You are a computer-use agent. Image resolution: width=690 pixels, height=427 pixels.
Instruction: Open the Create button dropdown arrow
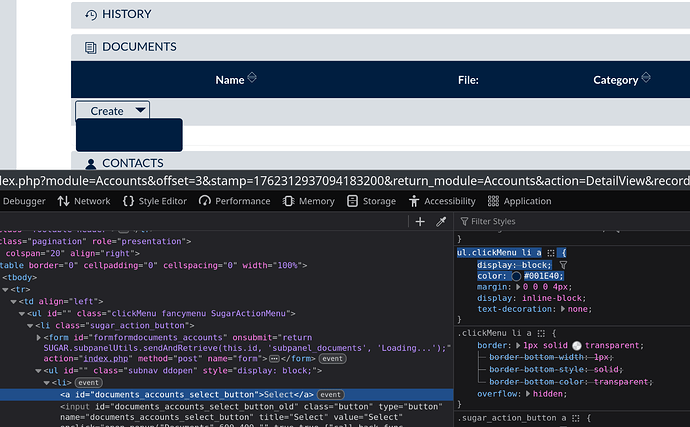pyautogui.click(x=140, y=111)
